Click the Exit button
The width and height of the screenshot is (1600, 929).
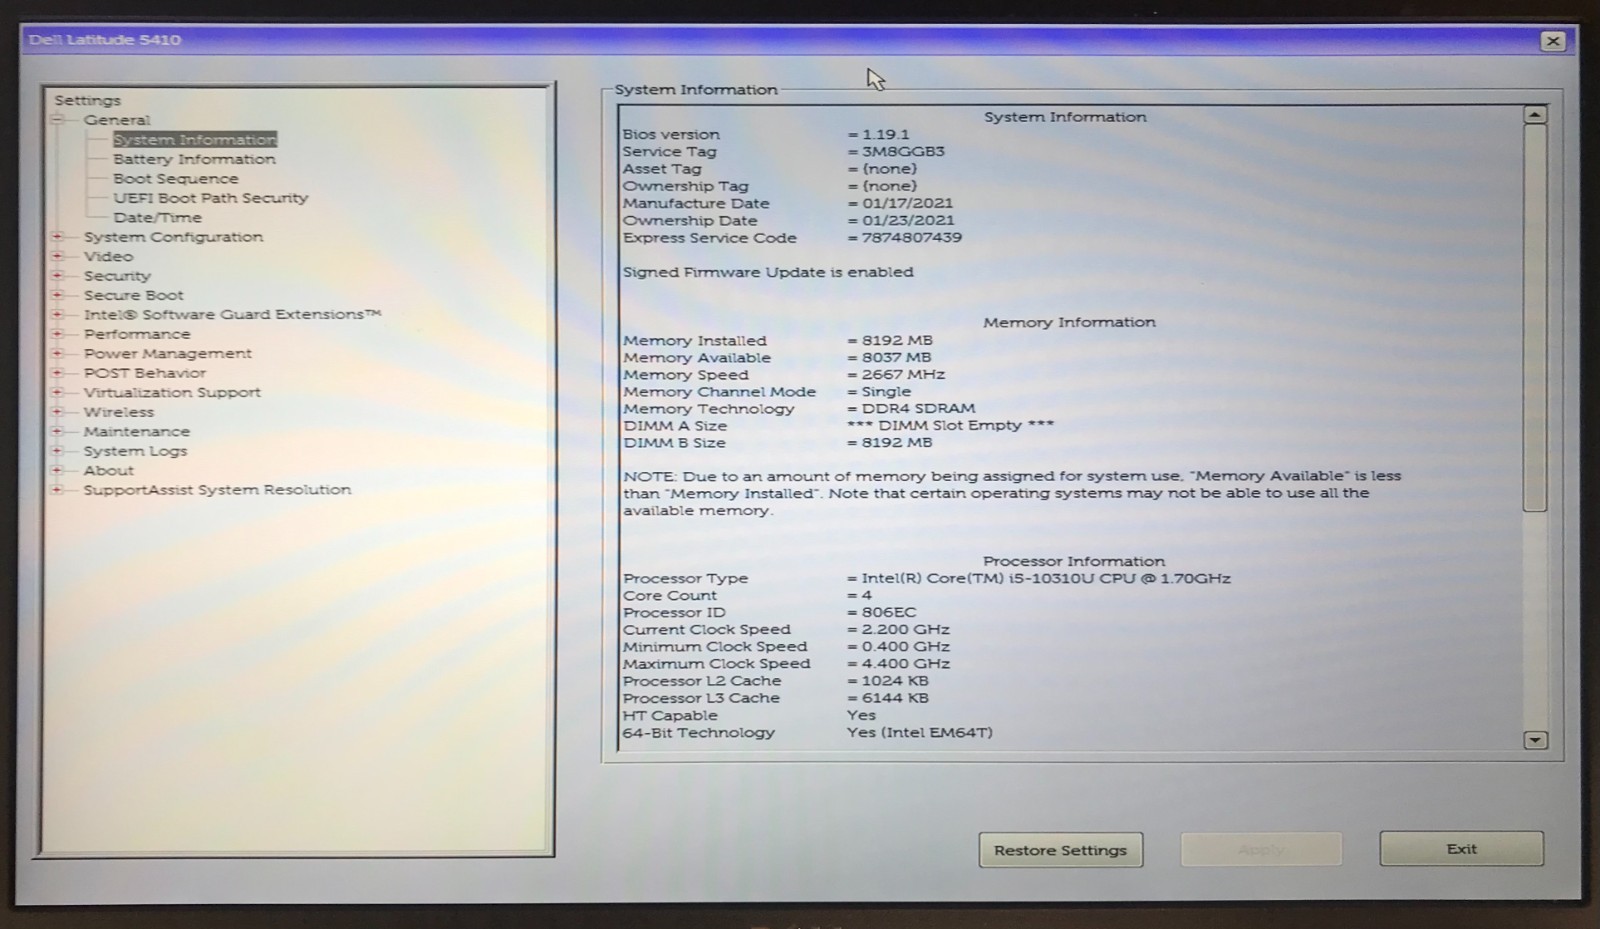click(1461, 849)
